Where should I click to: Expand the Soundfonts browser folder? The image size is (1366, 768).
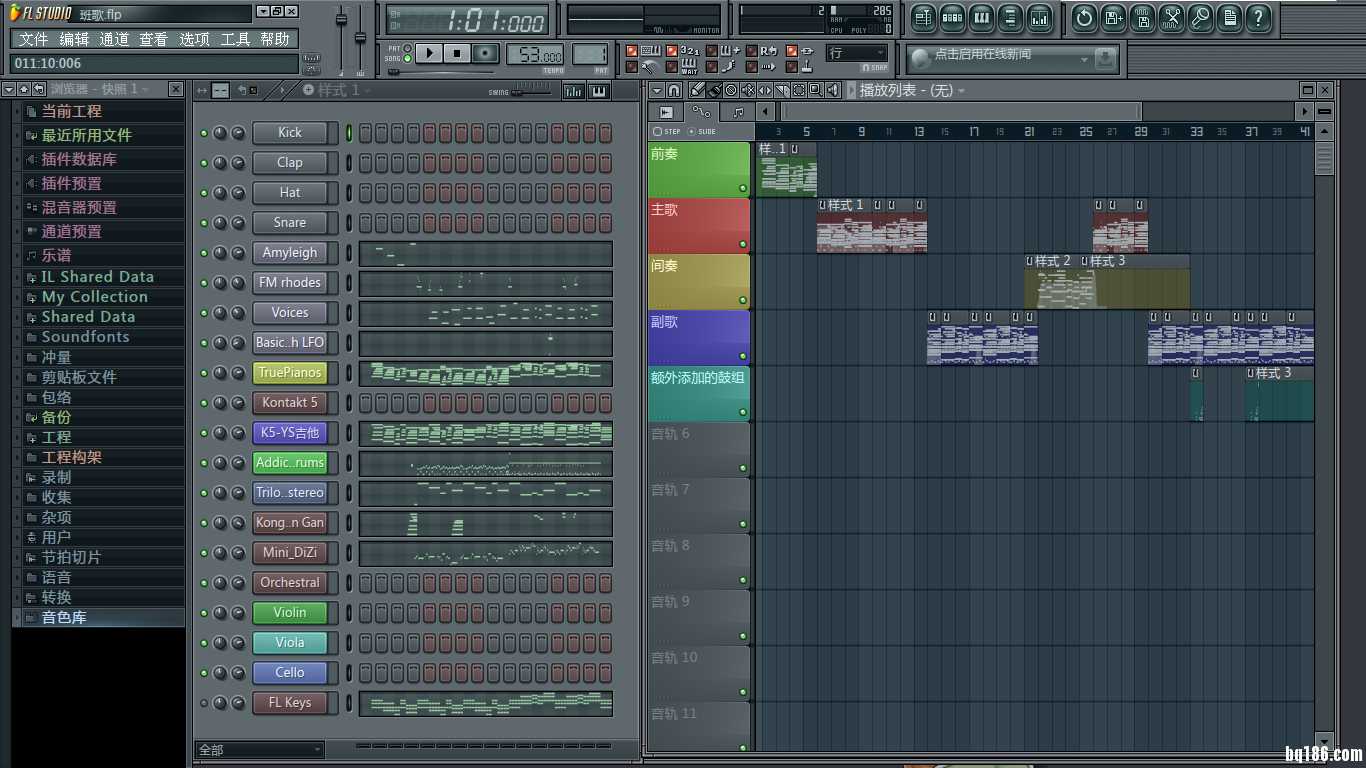(100, 337)
